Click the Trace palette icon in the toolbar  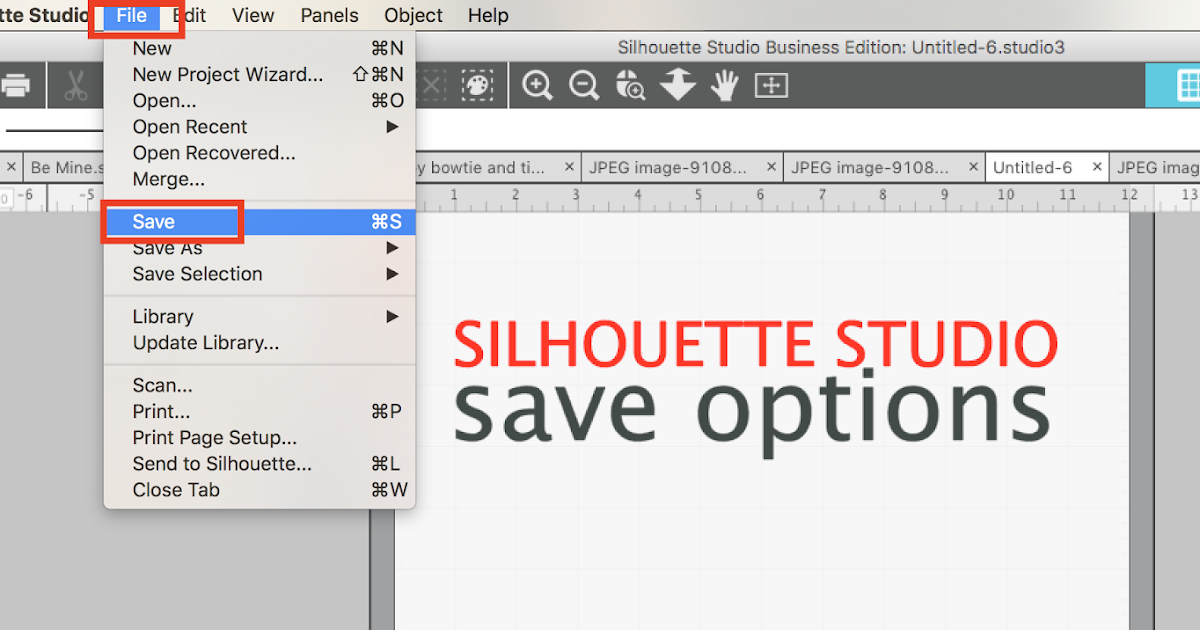tap(477, 85)
